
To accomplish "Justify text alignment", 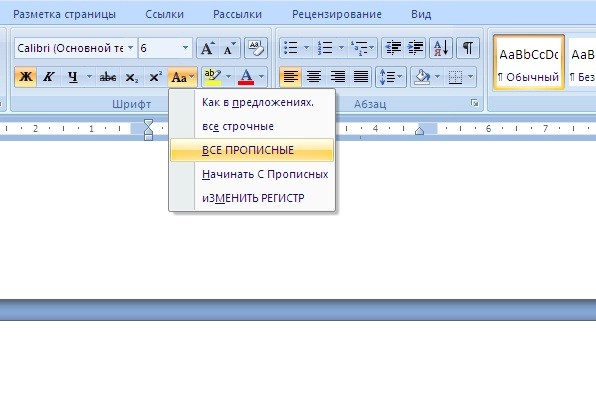I will [x=361, y=77].
